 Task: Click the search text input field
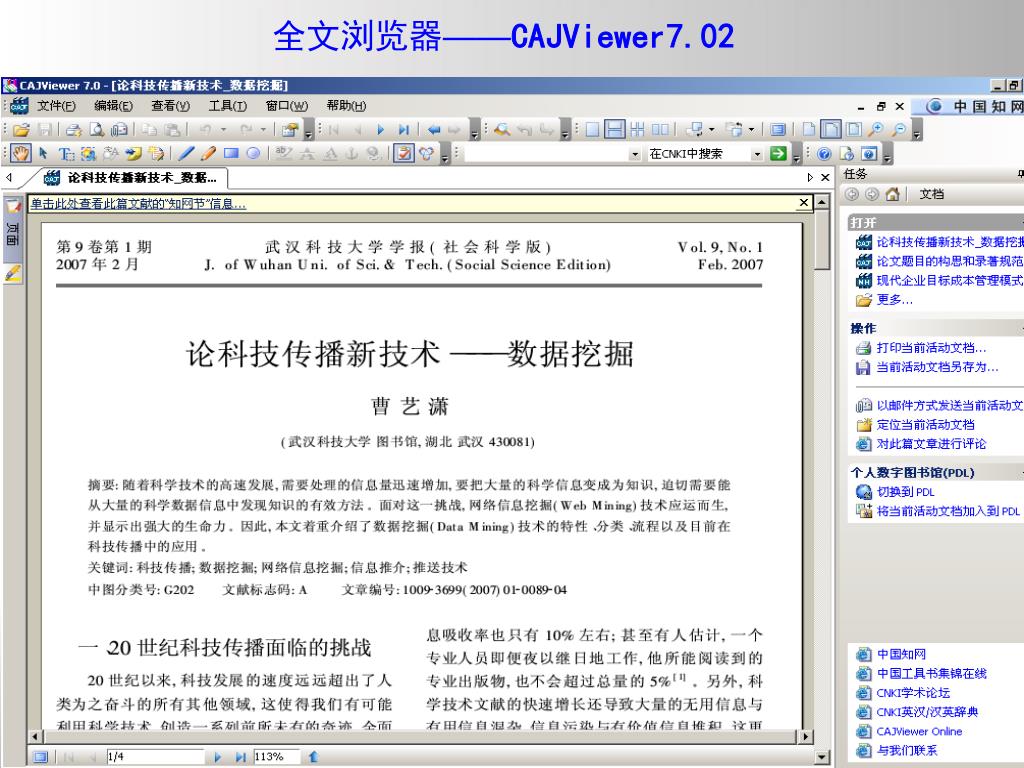coord(546,154)
